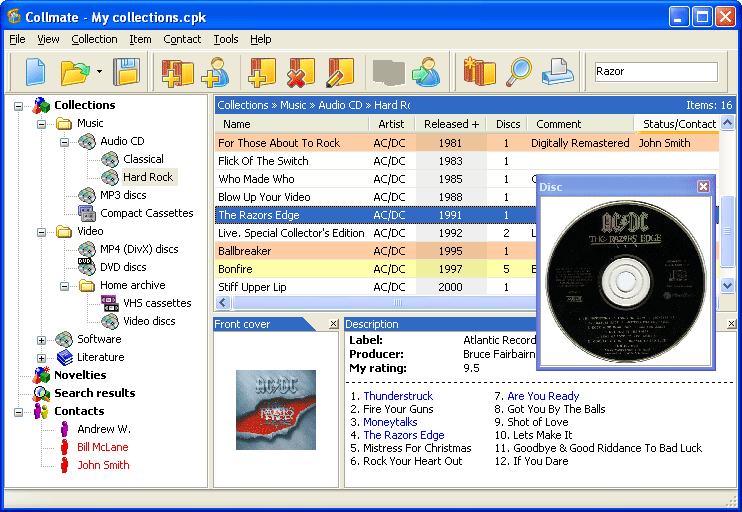Click the horizontal scrollbar's left arrow
The width and height of the screenshot is (742, 512).
[x=223, y=302]
